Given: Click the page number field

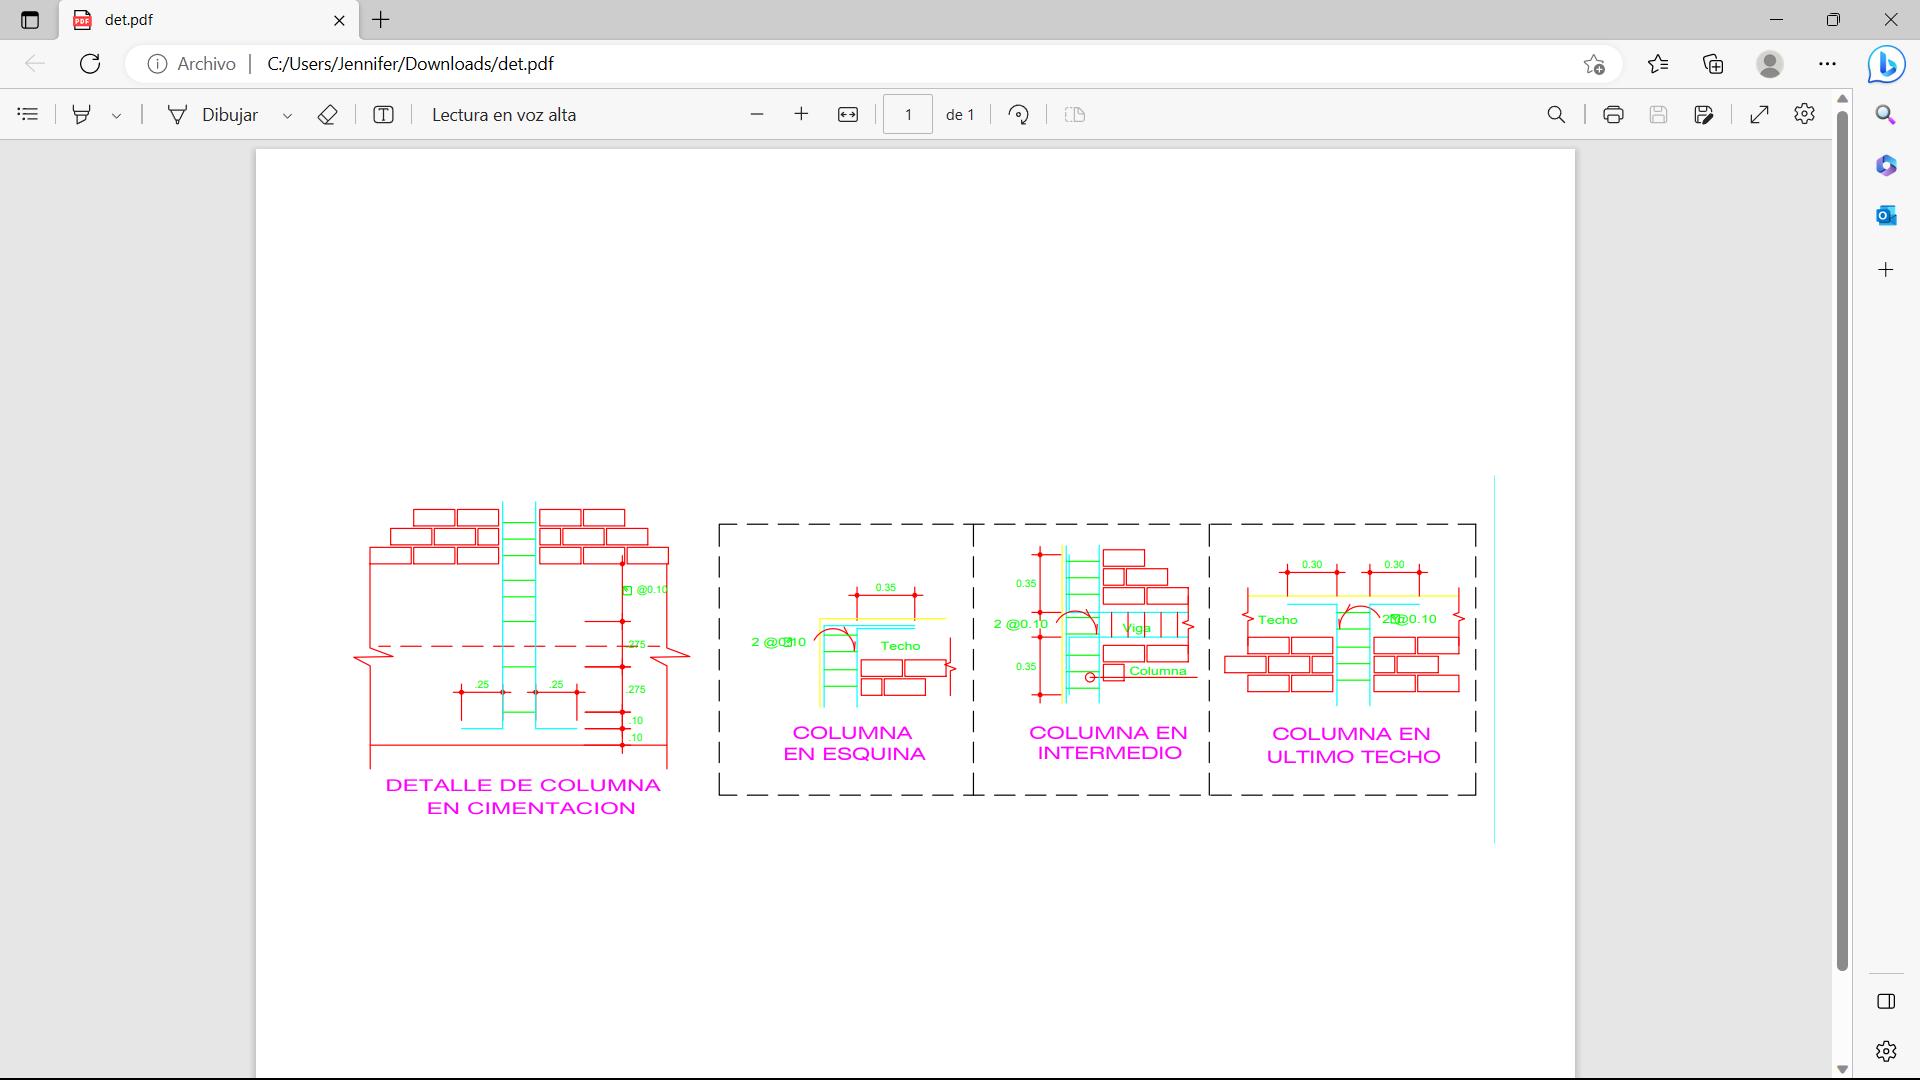Looking at the screenshot, I should (x=907, y=115).
